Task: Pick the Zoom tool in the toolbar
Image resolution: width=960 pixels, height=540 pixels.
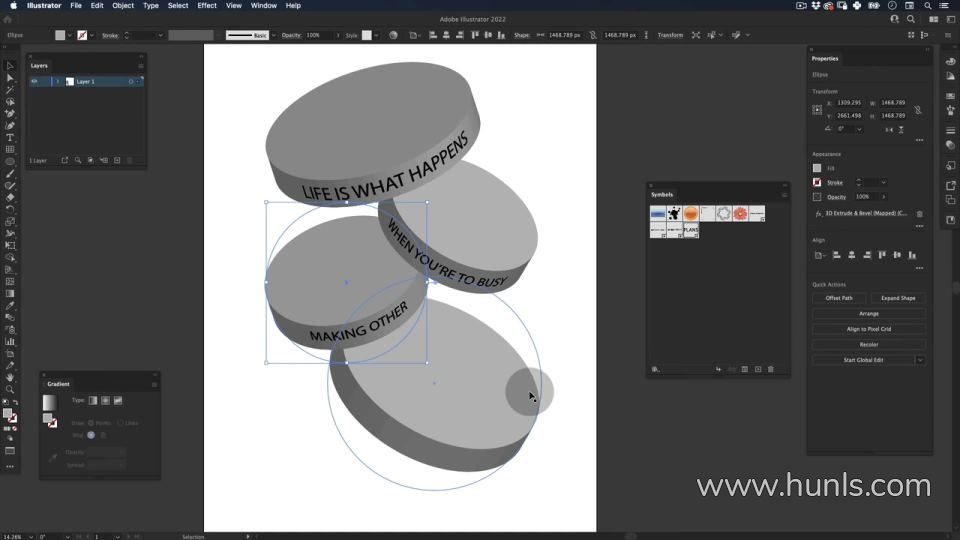Action: click(x=10, y=390)
